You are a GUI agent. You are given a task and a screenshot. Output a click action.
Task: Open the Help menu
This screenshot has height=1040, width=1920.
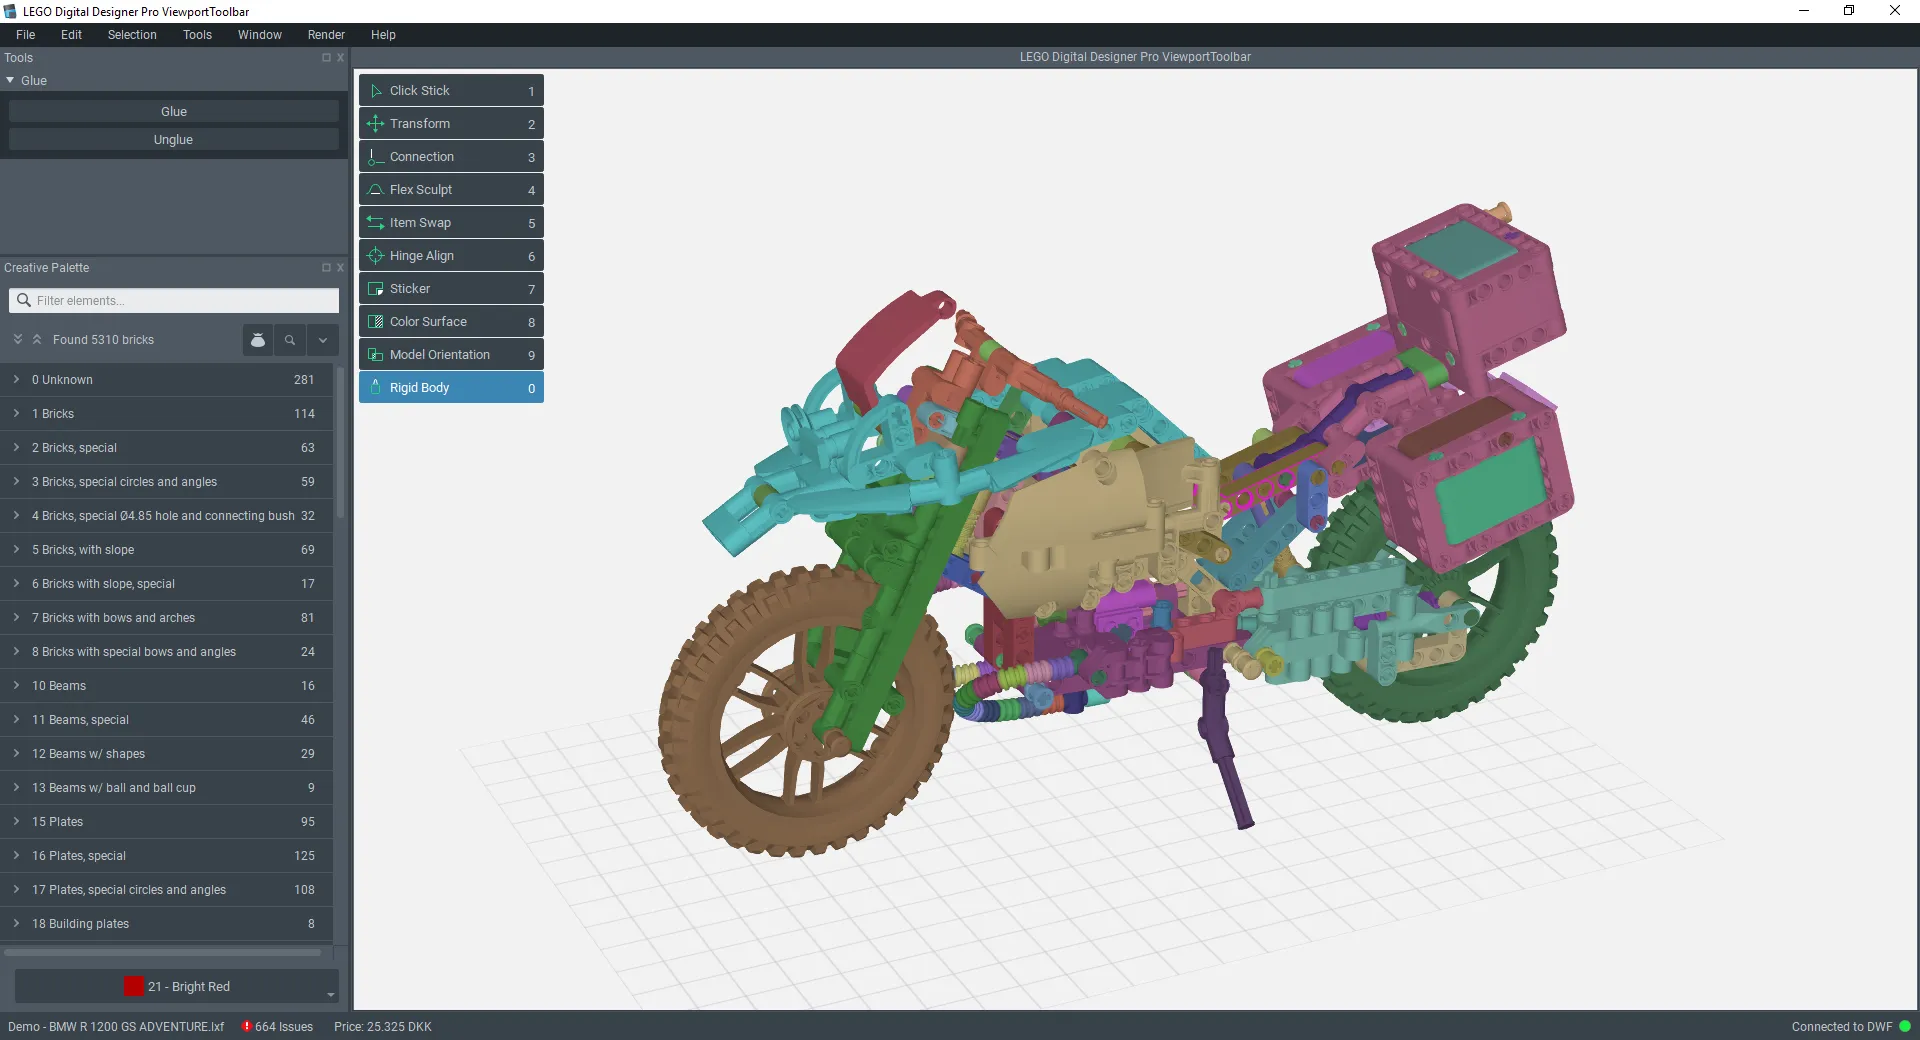click(383, 34)
